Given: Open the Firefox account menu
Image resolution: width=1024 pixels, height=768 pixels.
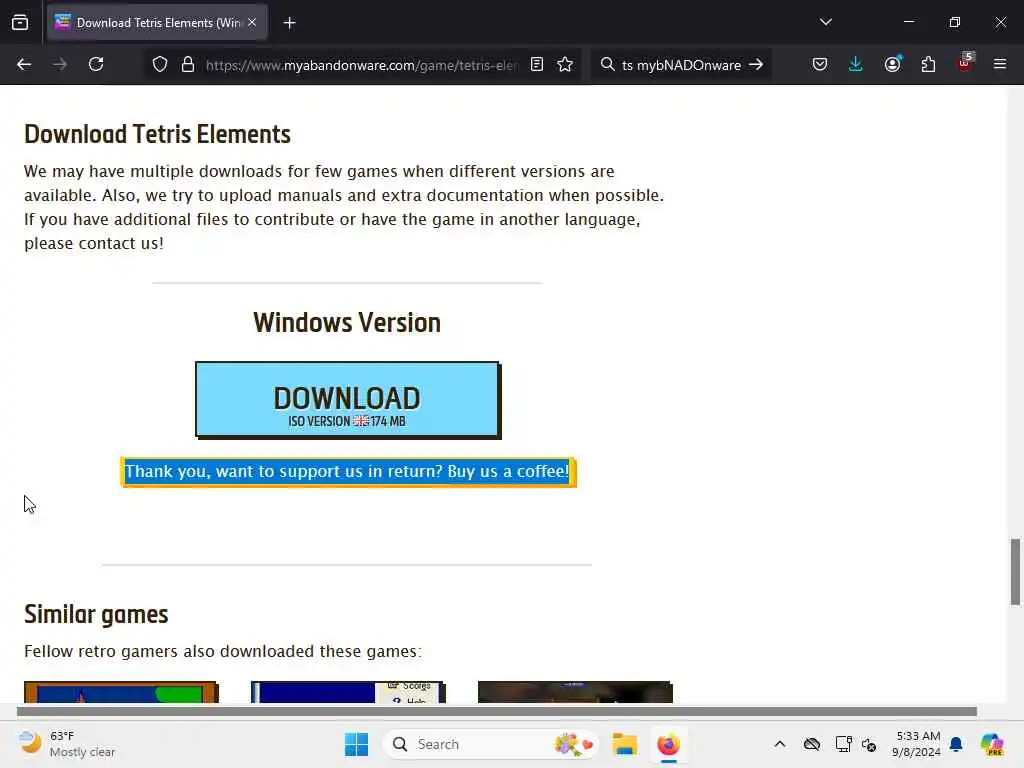Looking at the screenshot, I should (x=892, y=65).
